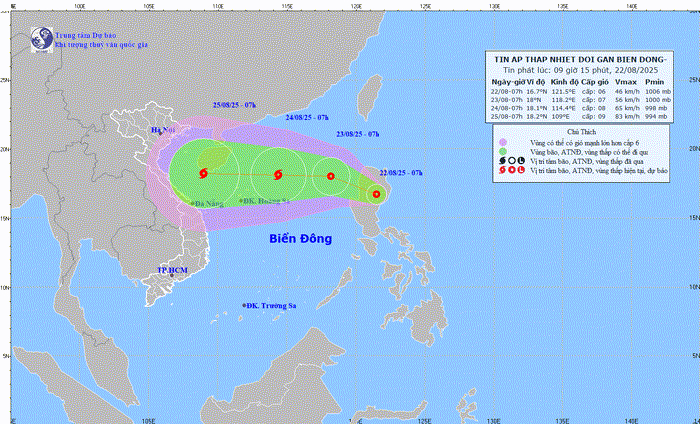This screenshot has height=424, width=700.
Task: Click the 'Biển Đông' sea label
Action: click(x=300, y=239)
